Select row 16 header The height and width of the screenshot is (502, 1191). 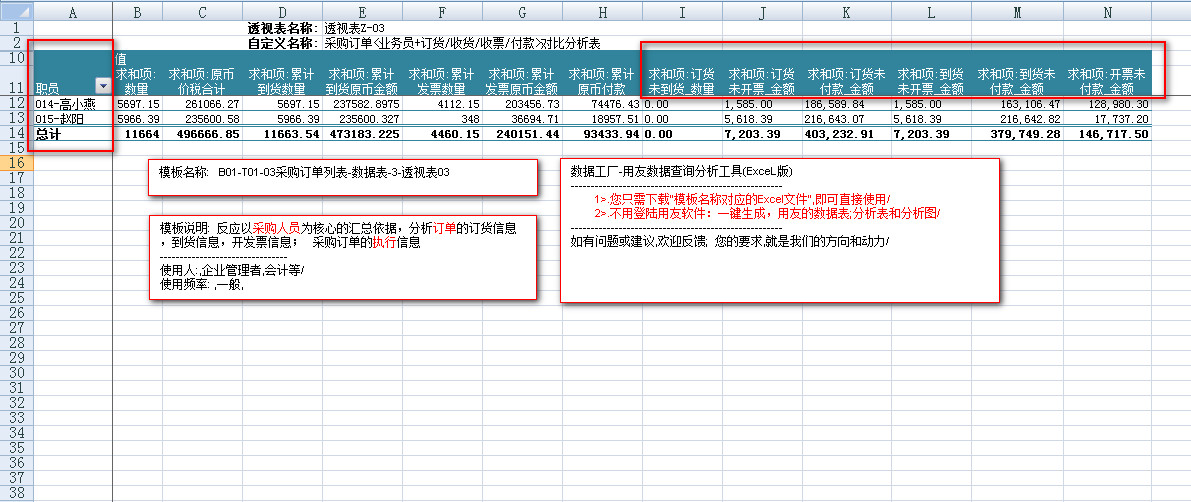point(16,162)
